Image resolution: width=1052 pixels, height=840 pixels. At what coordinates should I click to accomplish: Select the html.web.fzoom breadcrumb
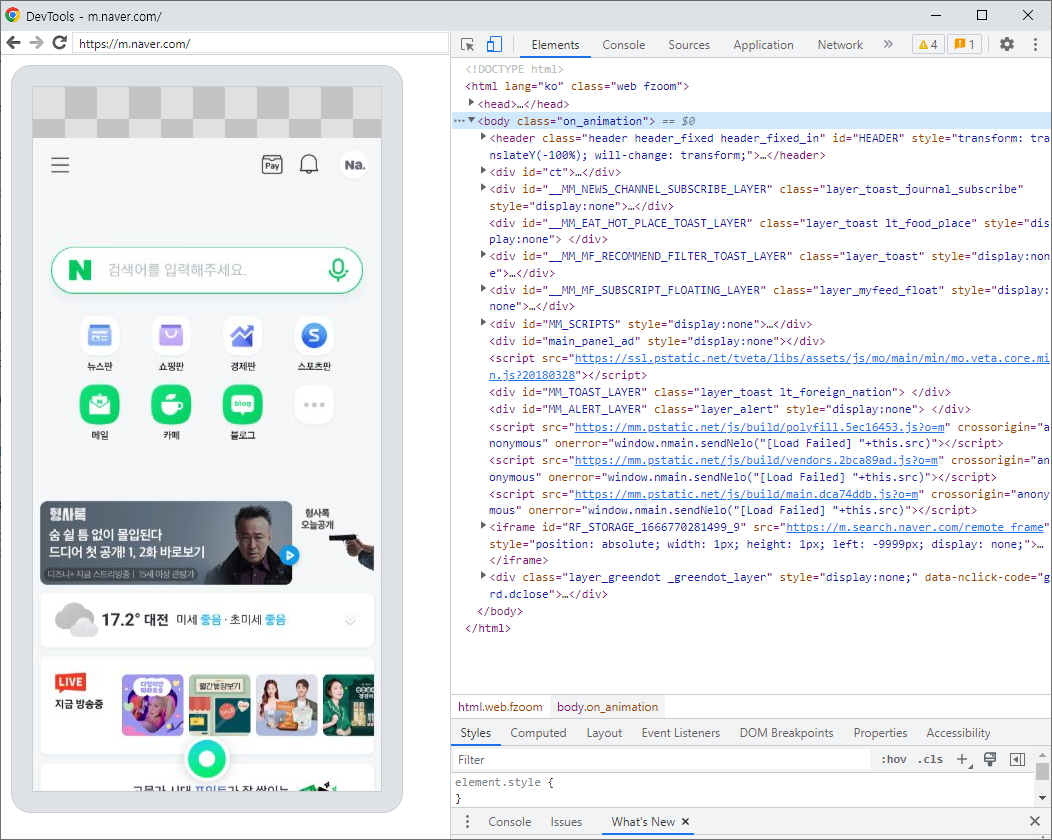tap(500, 706)
